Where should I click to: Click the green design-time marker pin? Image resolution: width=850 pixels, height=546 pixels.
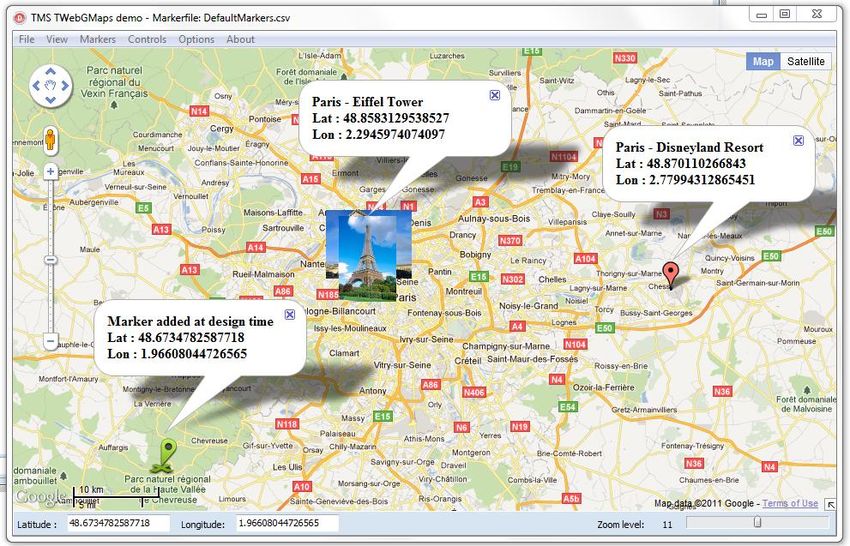167,454
